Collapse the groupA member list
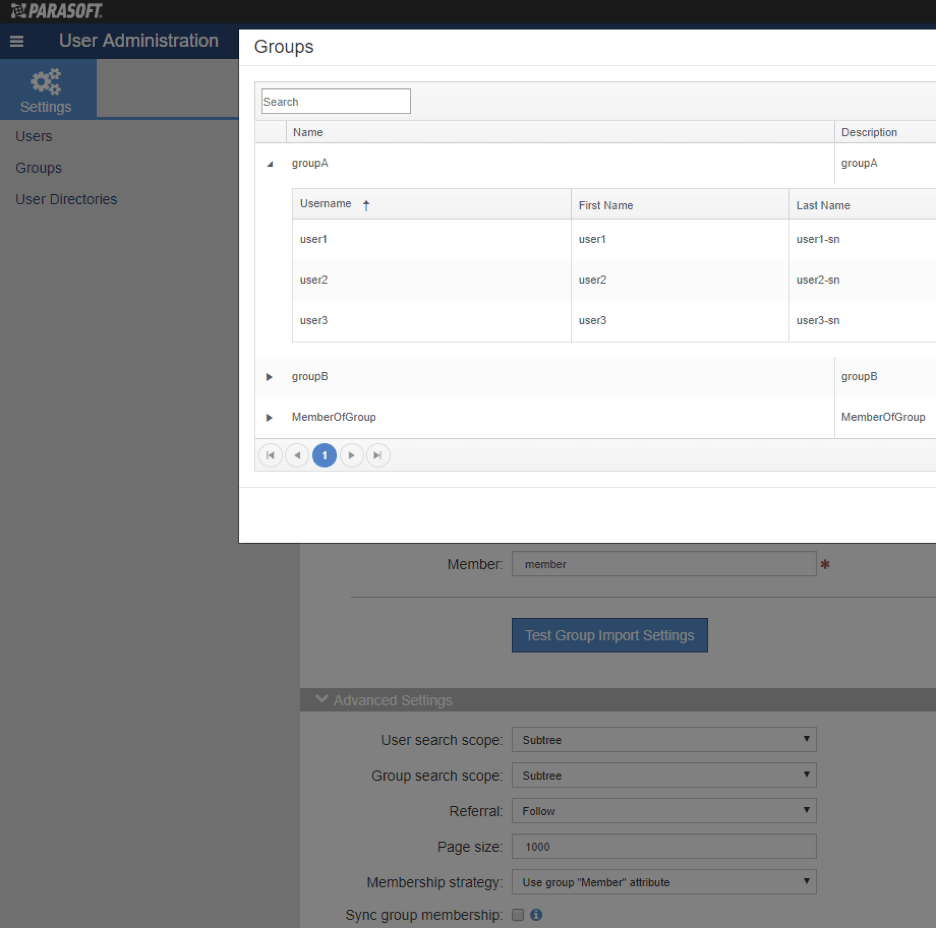 268,163
